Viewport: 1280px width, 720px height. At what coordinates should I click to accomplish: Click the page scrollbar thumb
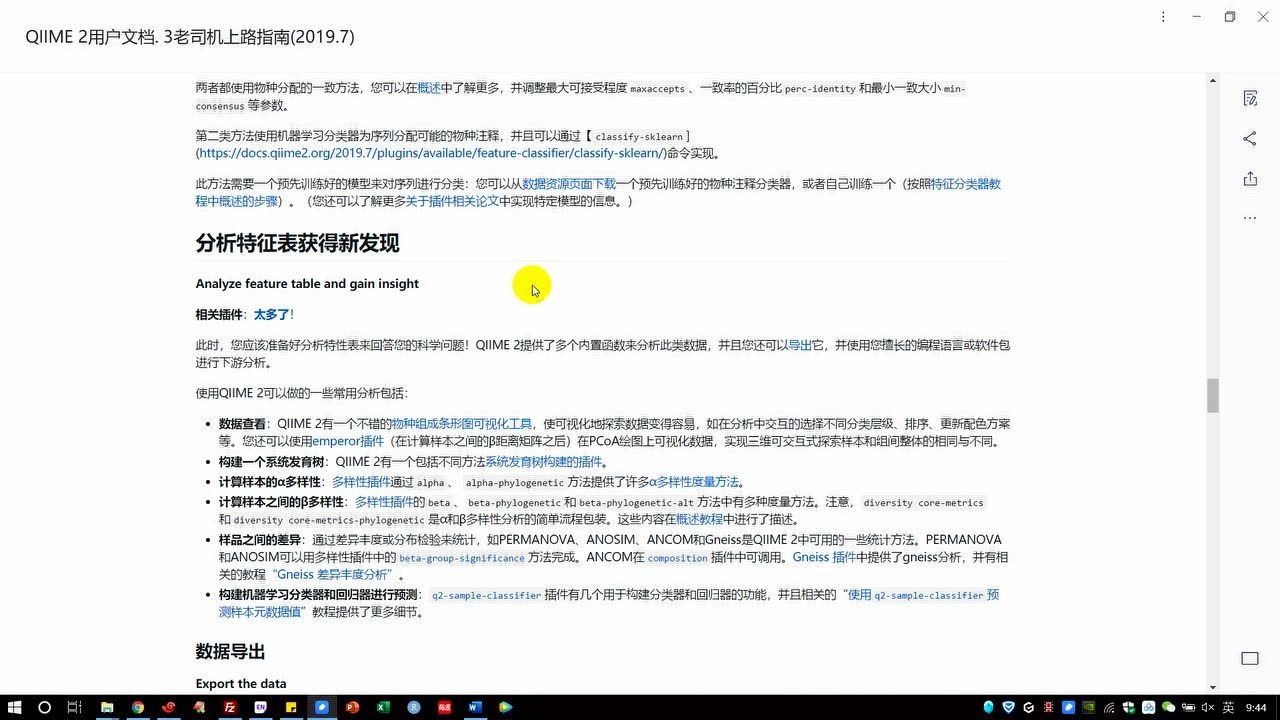click(x=1213, y=396)
